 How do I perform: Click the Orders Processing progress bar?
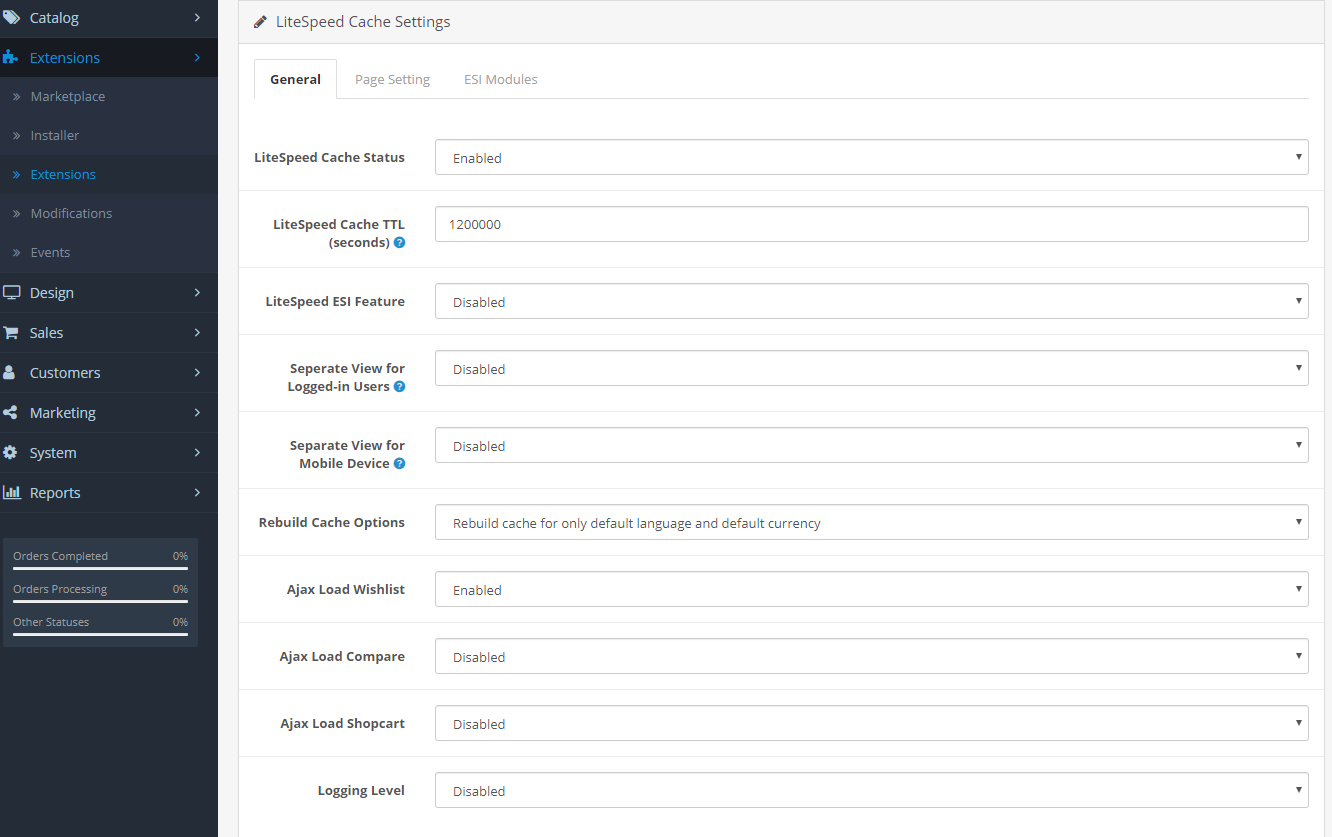100,601
